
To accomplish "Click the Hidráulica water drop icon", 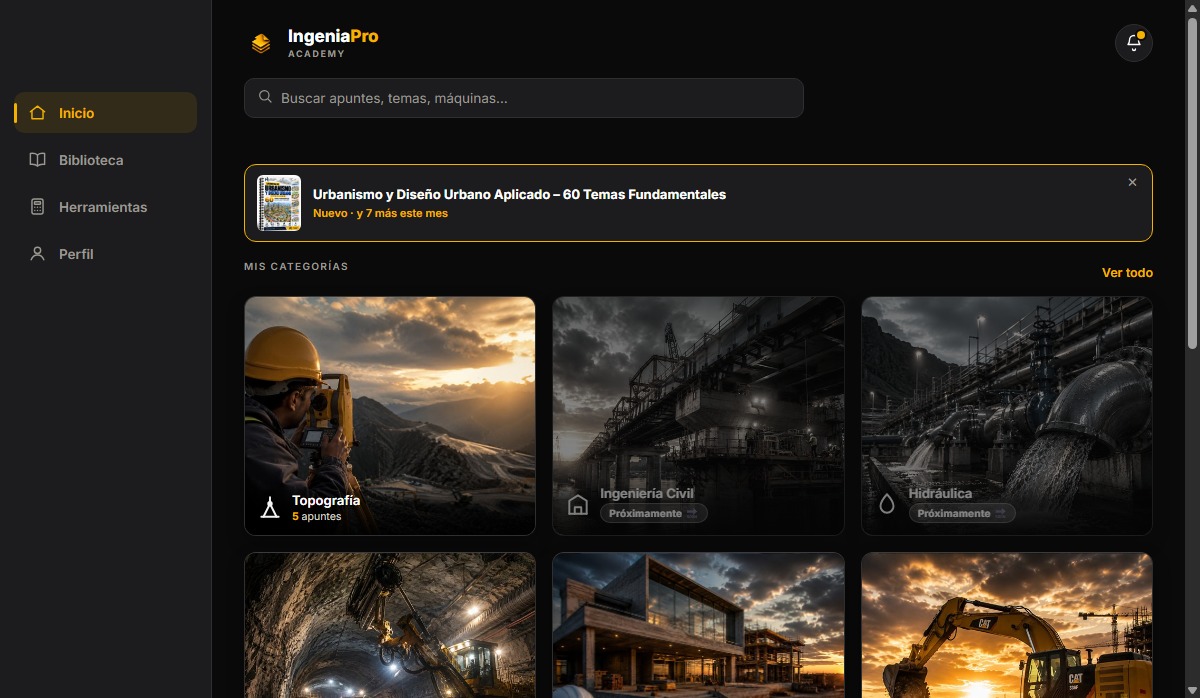I will click(887, 504).
